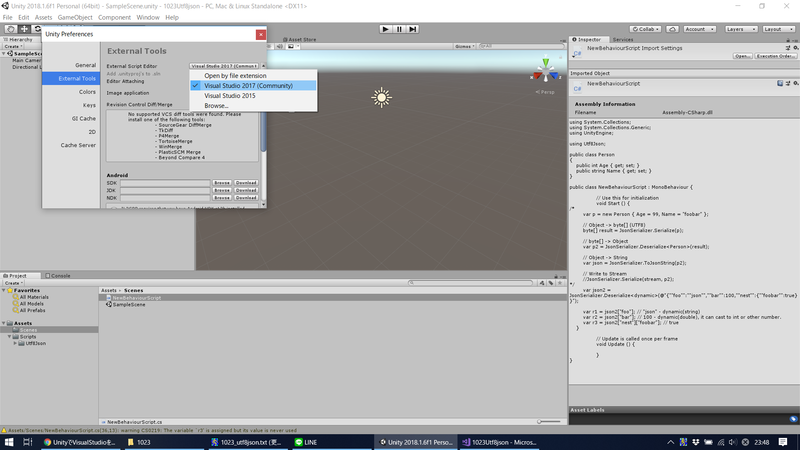Viewport: 800px width, 450px height.
Task: Show hidden system tray icons
Action: 670,442
